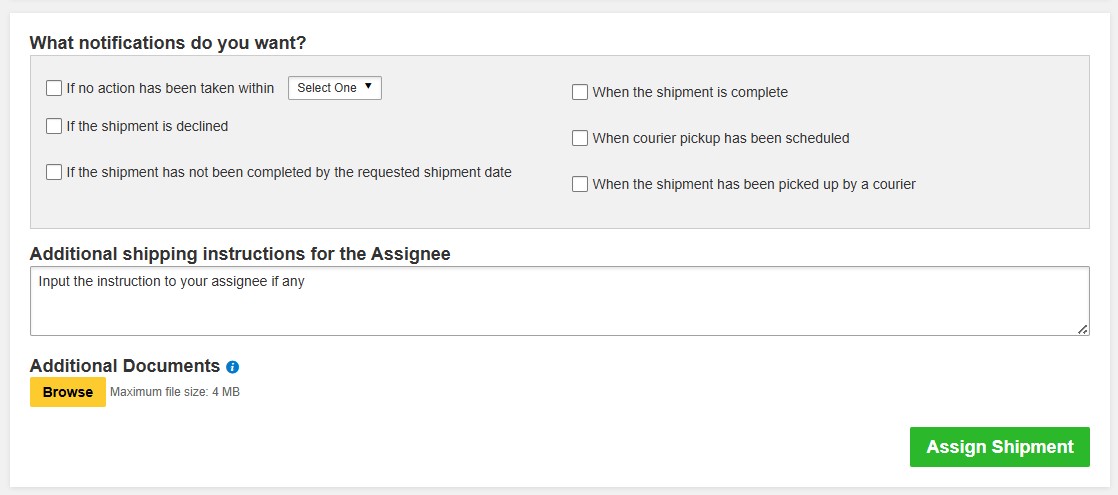Open the 'Select One' time dropdown
Viewport: 1118px width, 495px height.
pos(334,88)
